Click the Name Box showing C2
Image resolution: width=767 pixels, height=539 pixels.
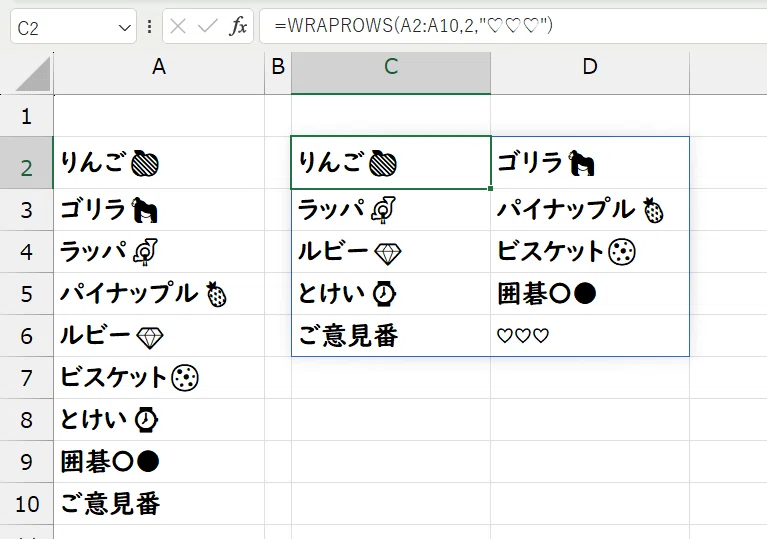click(73, 26)
